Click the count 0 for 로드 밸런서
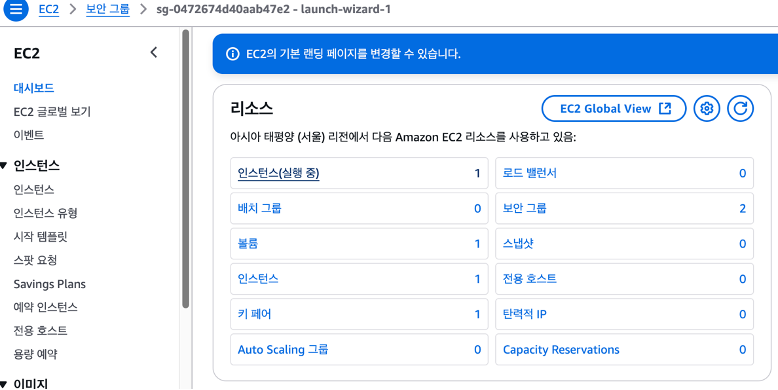Viewport: 778px width, 390px height. (742, 173)
